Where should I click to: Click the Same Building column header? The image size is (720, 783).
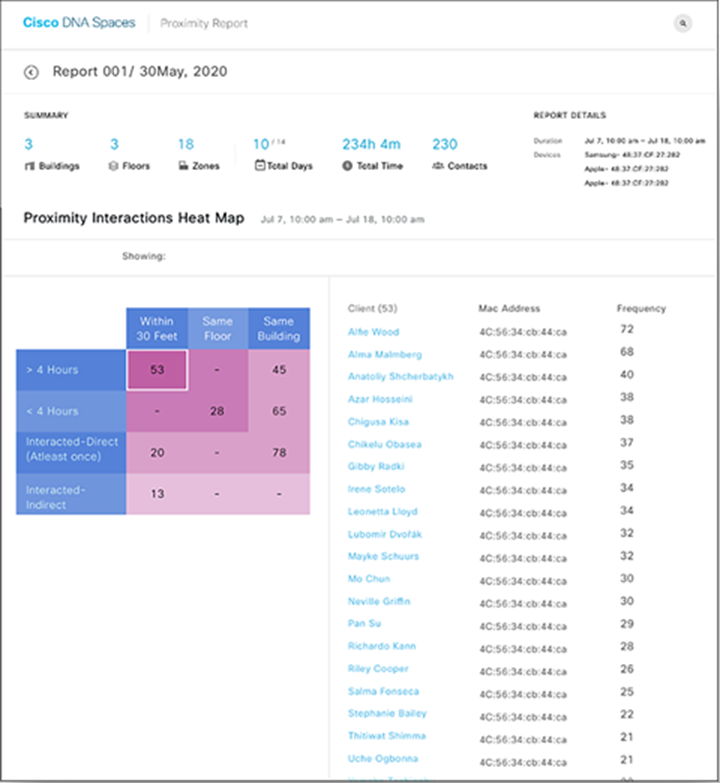tap(279, 329)
